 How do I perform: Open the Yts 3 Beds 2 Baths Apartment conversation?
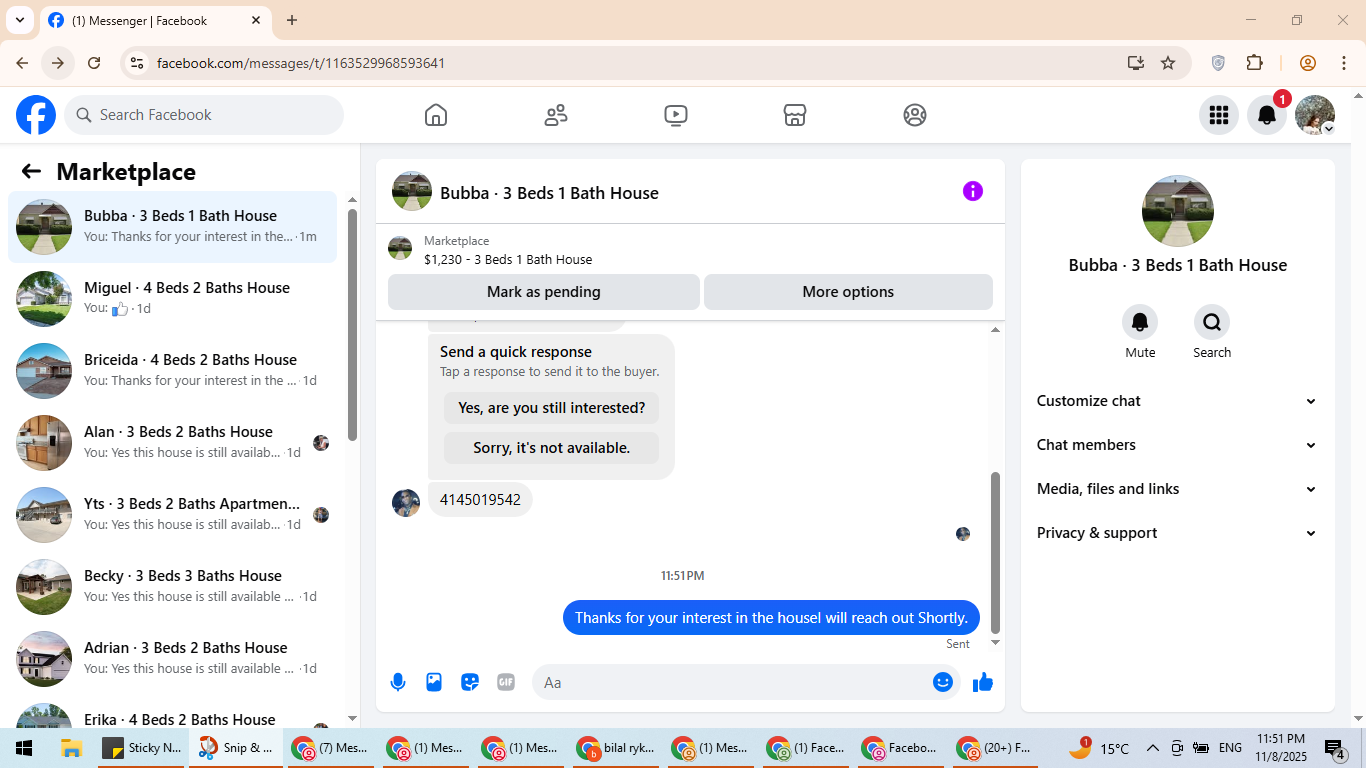(172, 515)
